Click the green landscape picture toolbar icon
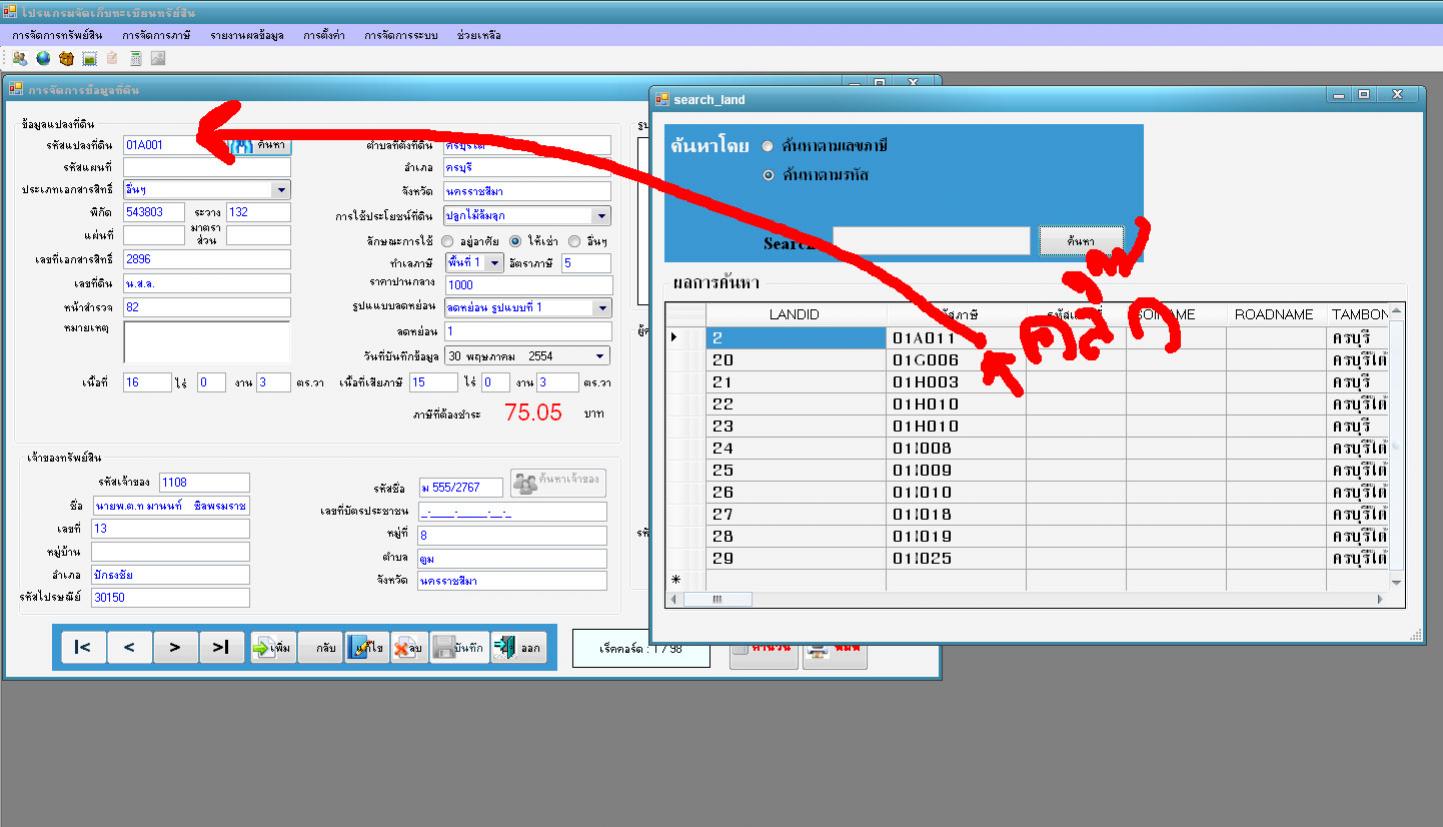 click(89, 58)
